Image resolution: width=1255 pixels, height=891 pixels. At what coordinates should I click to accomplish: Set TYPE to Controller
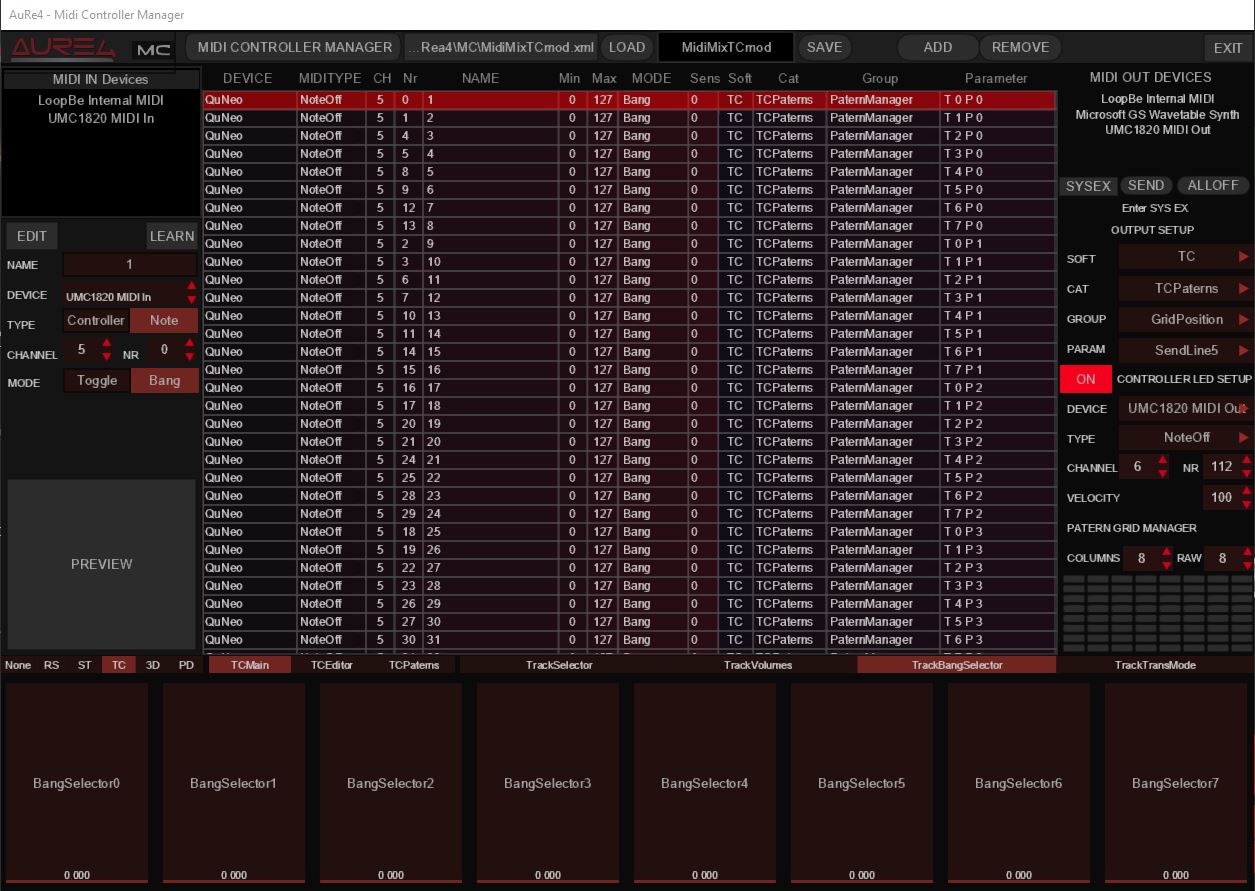pyautogui.click(x=96, y=321)
